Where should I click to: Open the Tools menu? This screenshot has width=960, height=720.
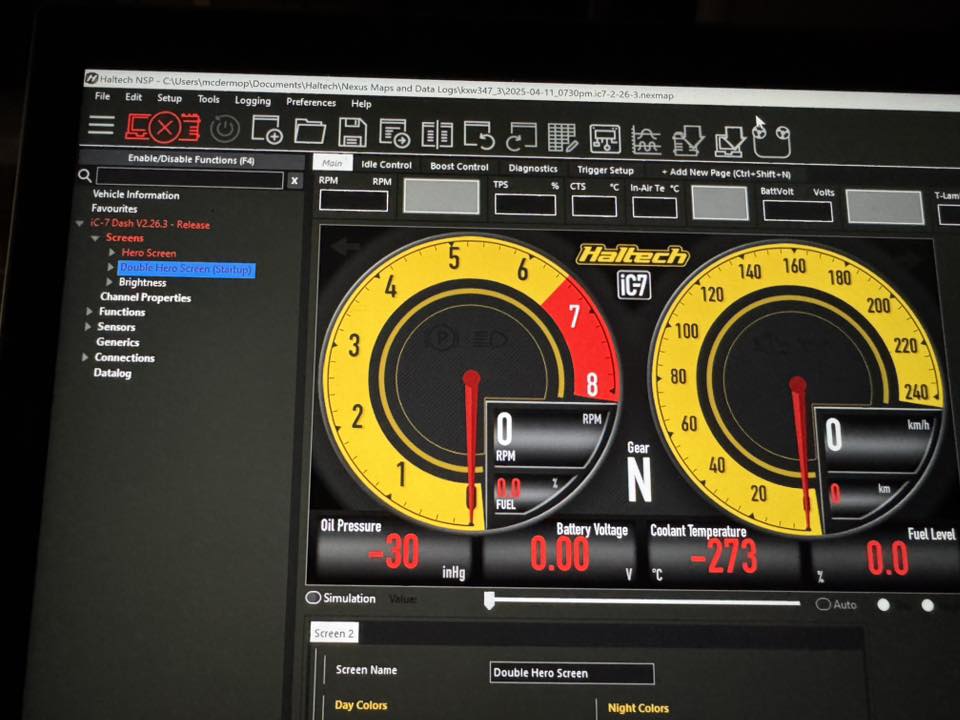click(208, 99)
